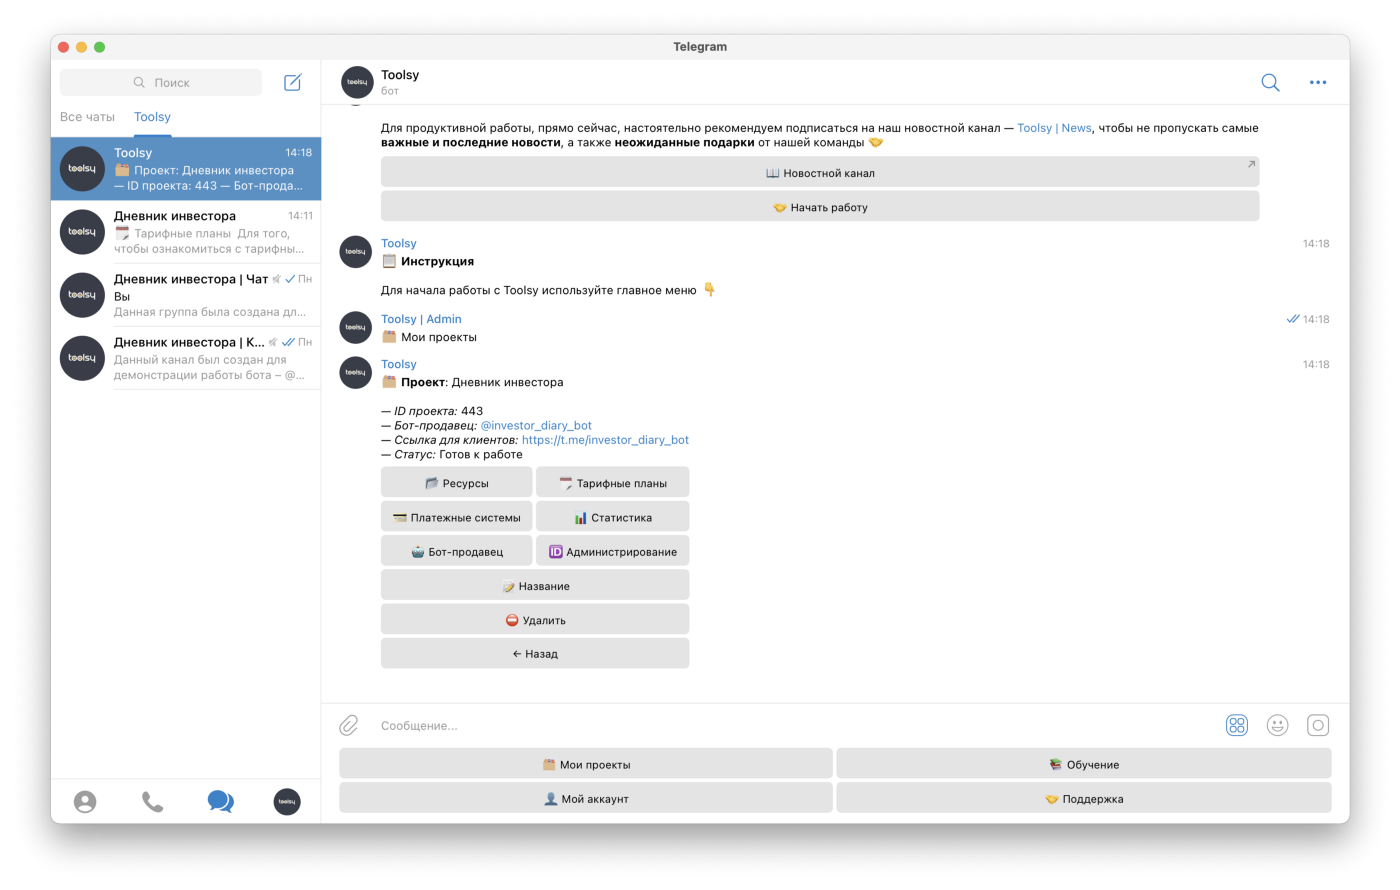This screenshot has height=890, width=1400.
Task: Select the 'Все чаты' folder tab
Action: coord(87,117)
